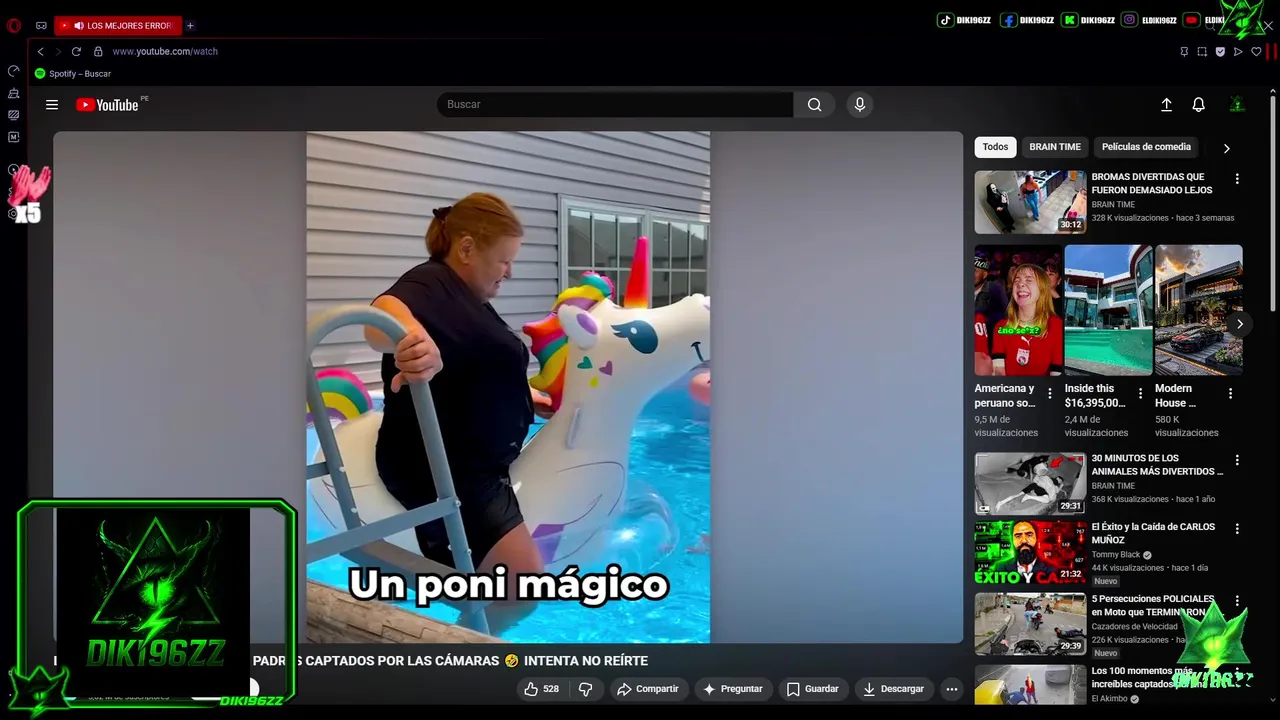This screenshot has width=1280, height=720.
Task: Open the GX Control speedometer sidebar icon
Action: (14, 71)
